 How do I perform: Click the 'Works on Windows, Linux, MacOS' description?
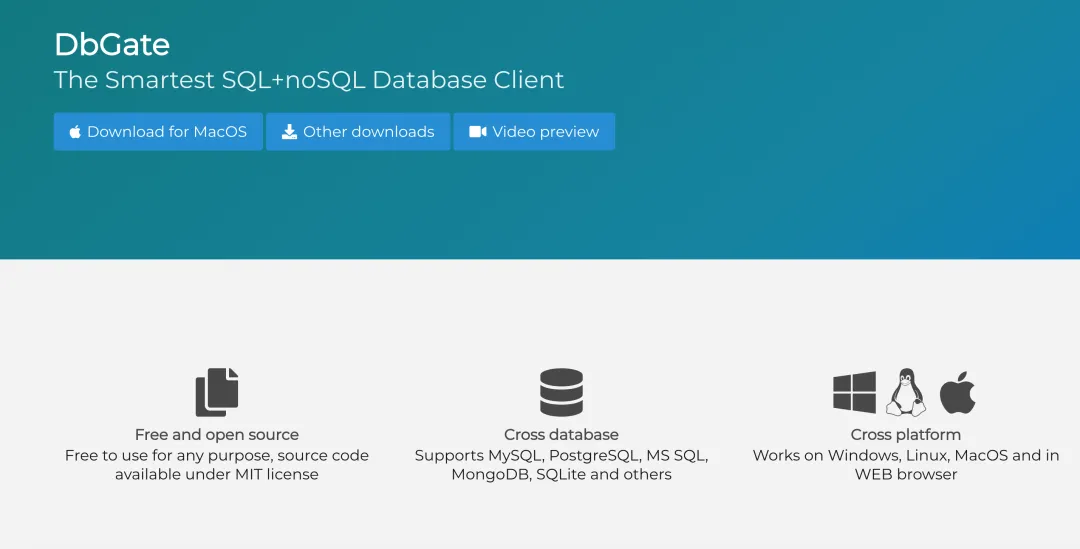(x=906, y=455)
